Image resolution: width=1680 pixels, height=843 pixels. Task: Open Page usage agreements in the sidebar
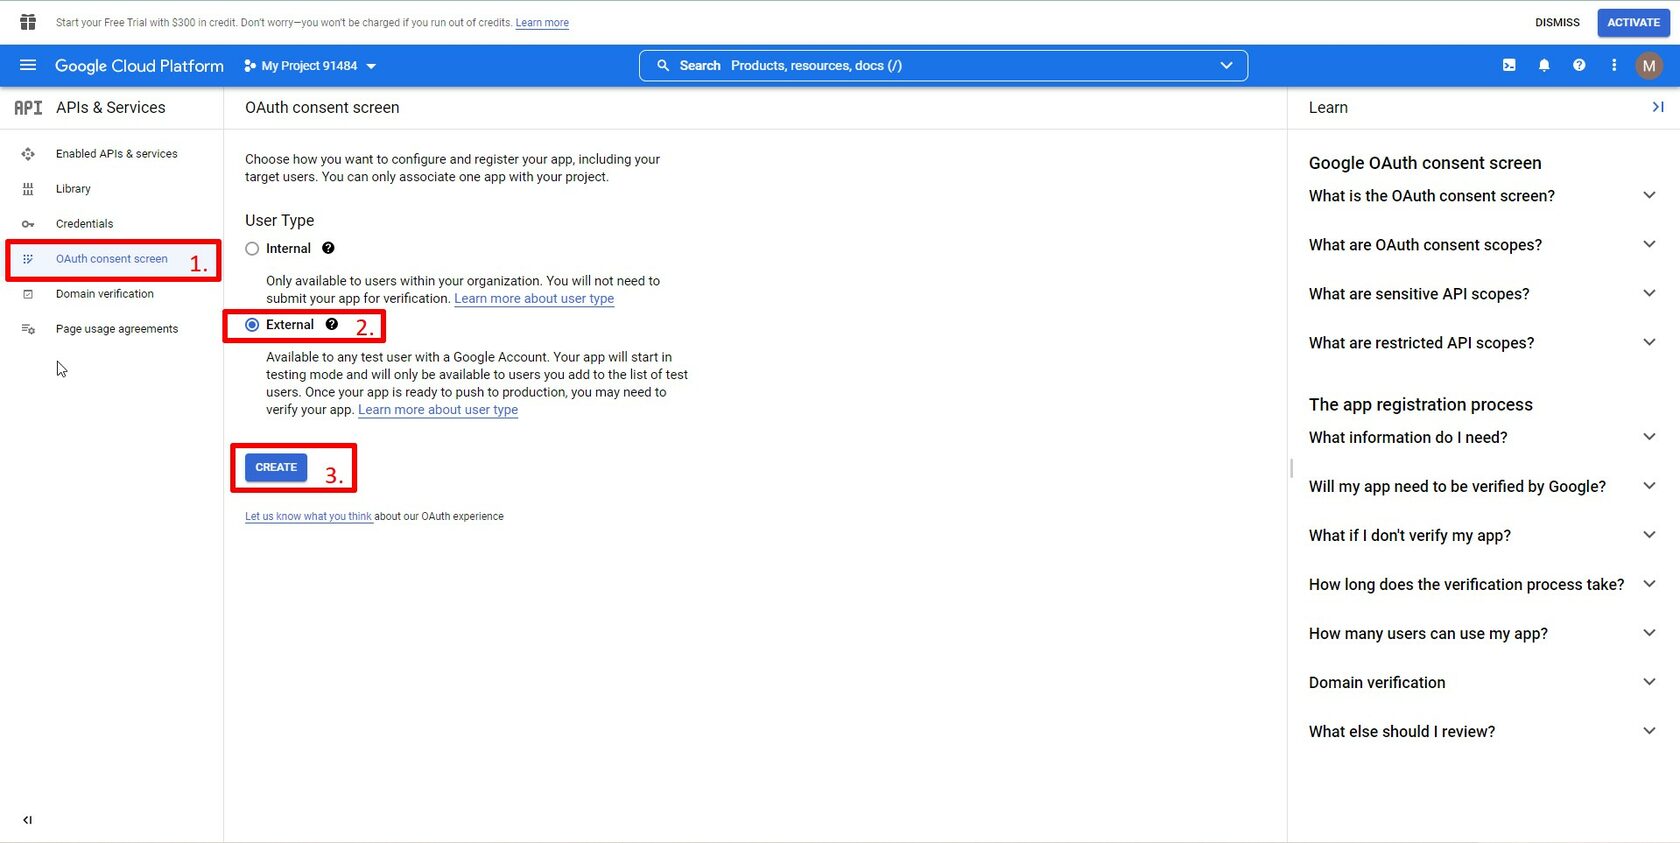point(117,329)
